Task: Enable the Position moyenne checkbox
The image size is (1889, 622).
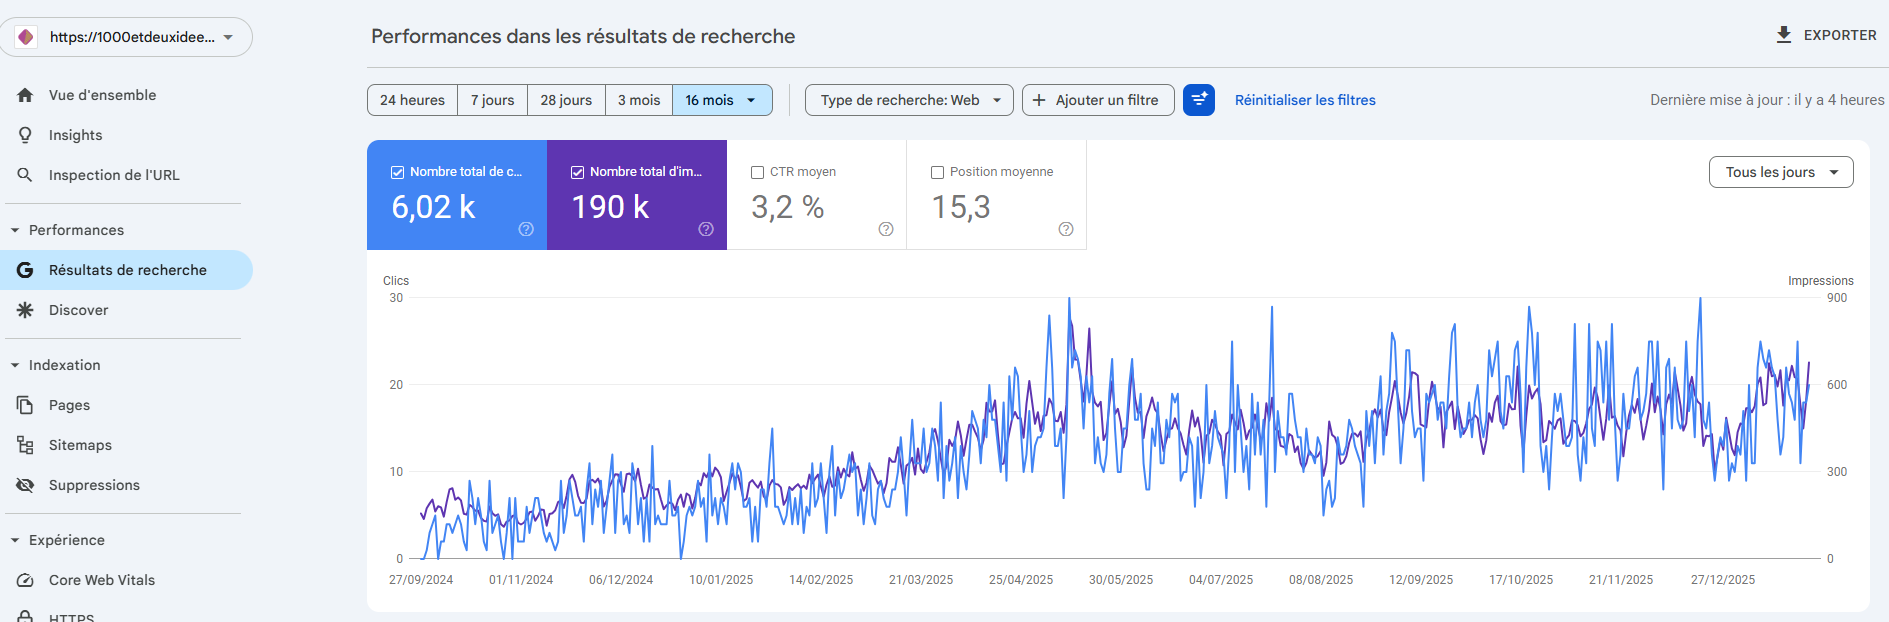Action: 937,172
